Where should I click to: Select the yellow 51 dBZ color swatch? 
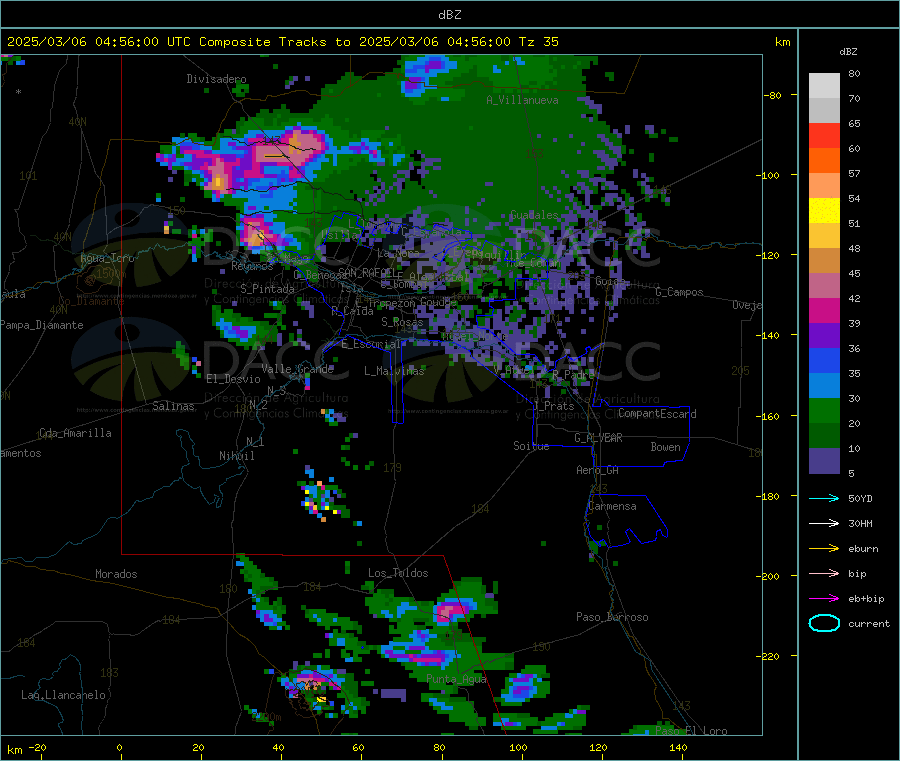pos(824,211)
